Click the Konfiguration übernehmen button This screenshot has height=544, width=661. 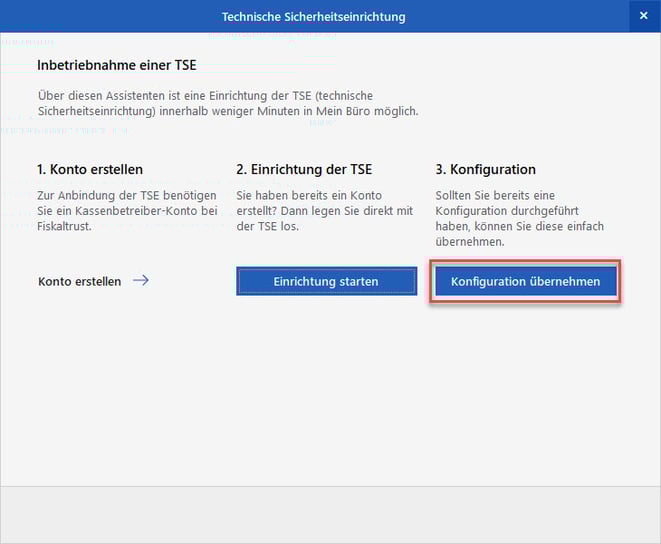[x=525, y=282]
